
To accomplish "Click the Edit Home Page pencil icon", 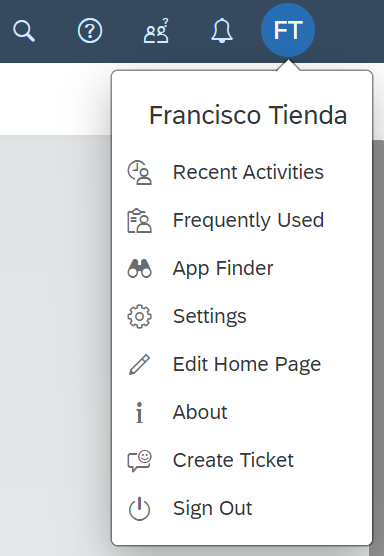I will 140,364.
